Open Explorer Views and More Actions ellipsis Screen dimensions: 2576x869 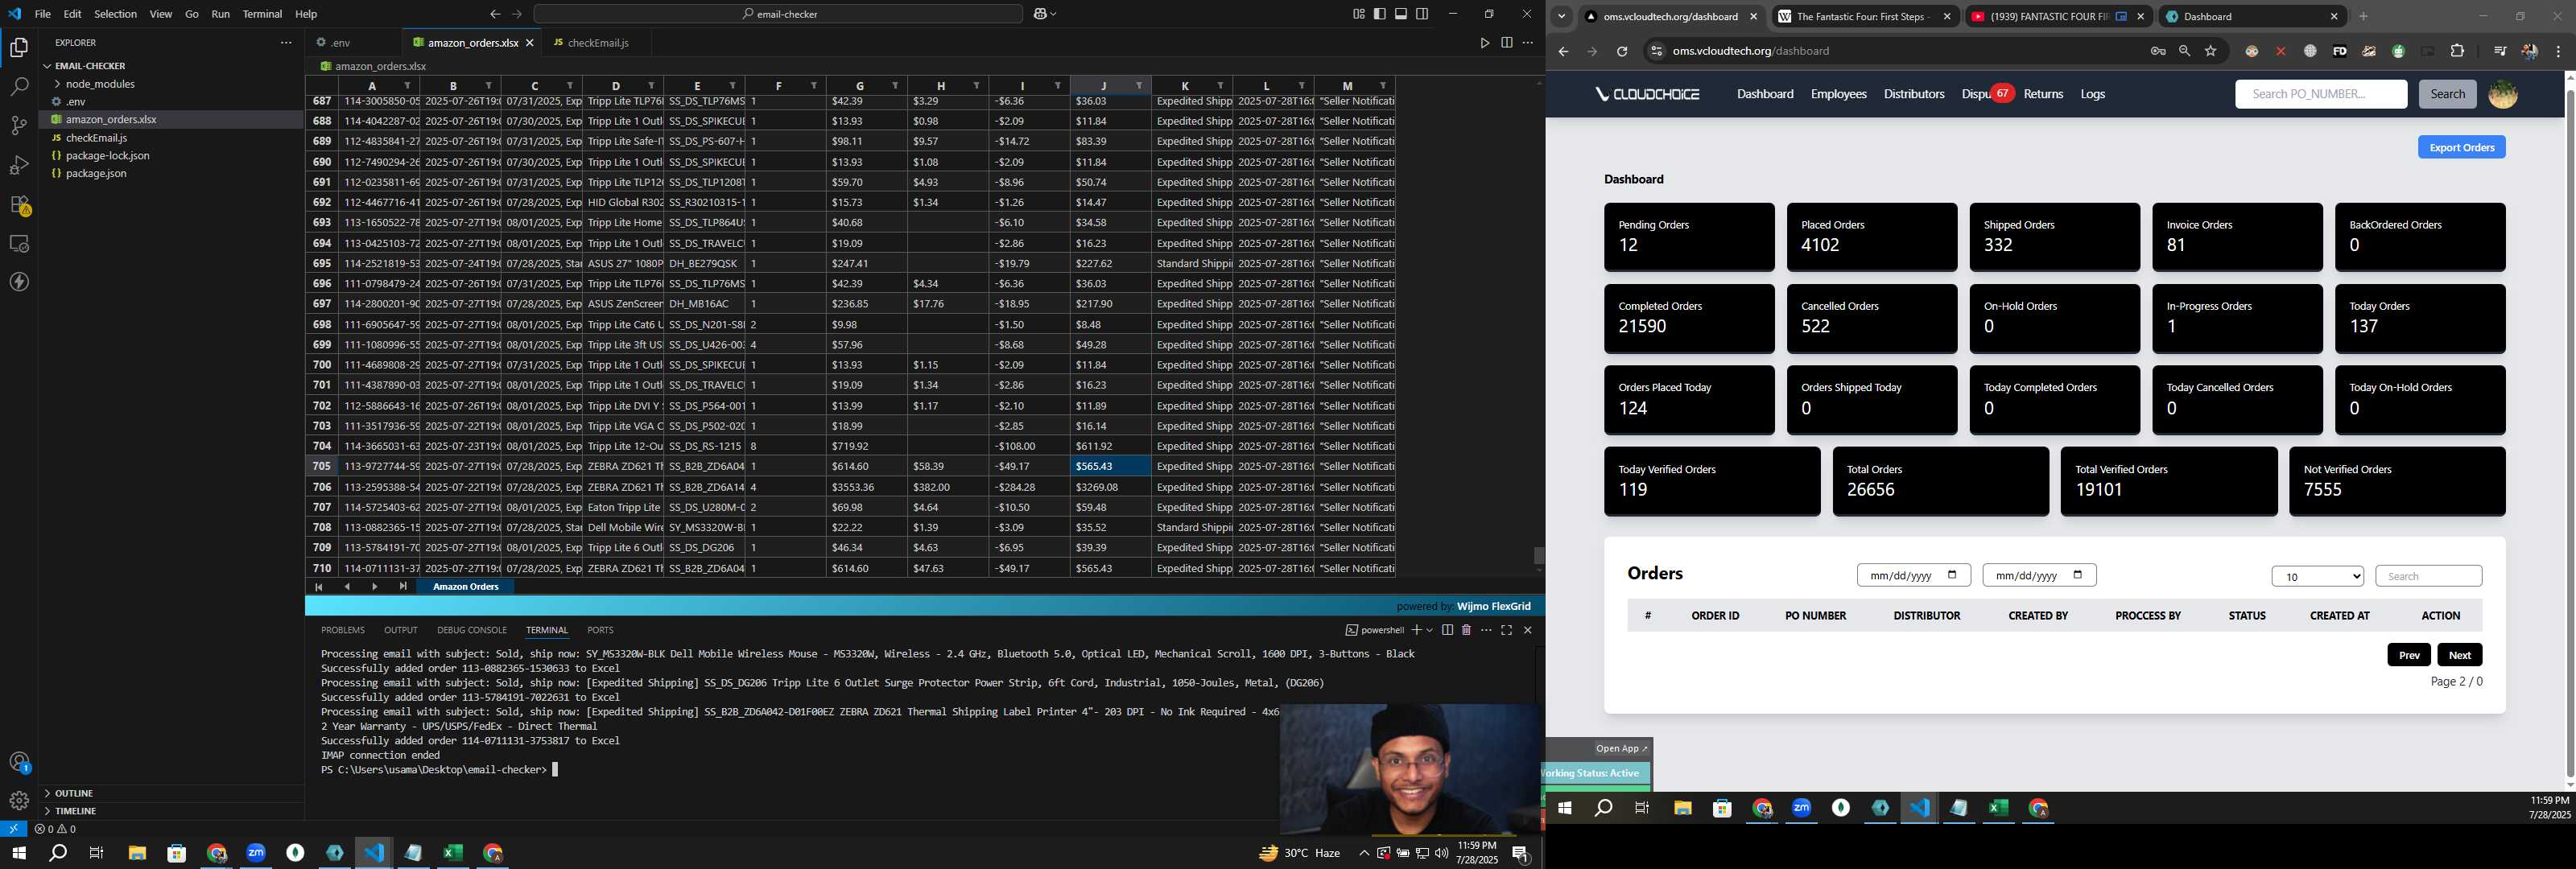286,43
